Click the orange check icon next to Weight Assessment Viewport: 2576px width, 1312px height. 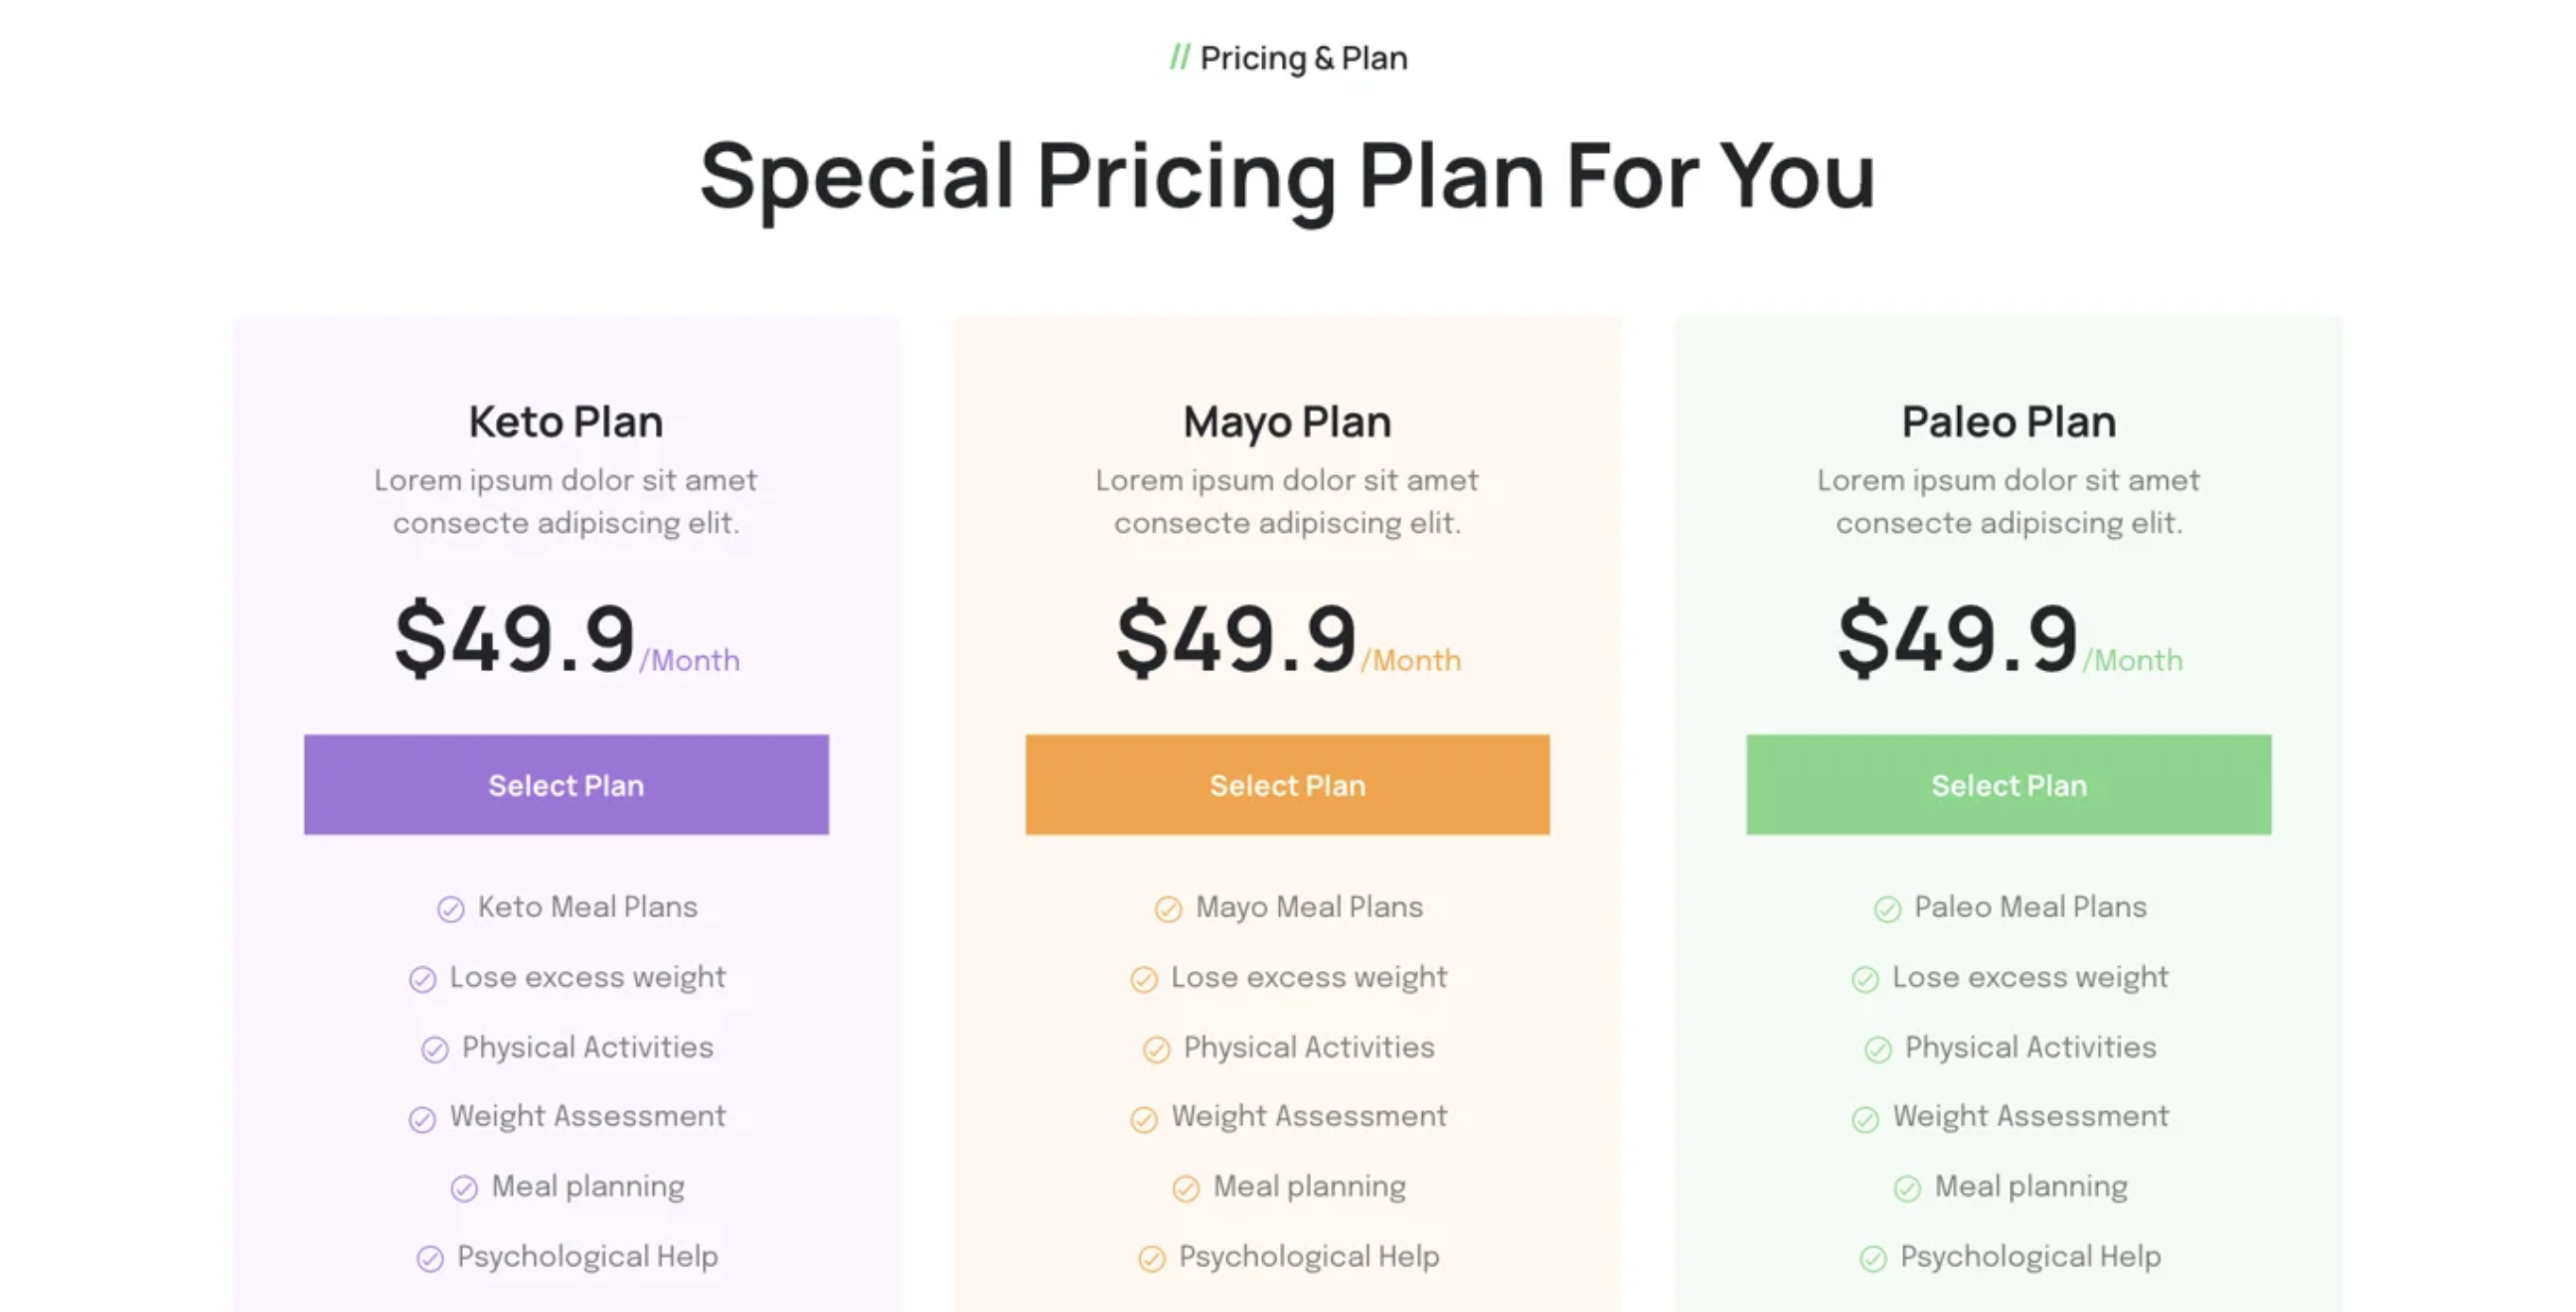tap(1144, 1119)
